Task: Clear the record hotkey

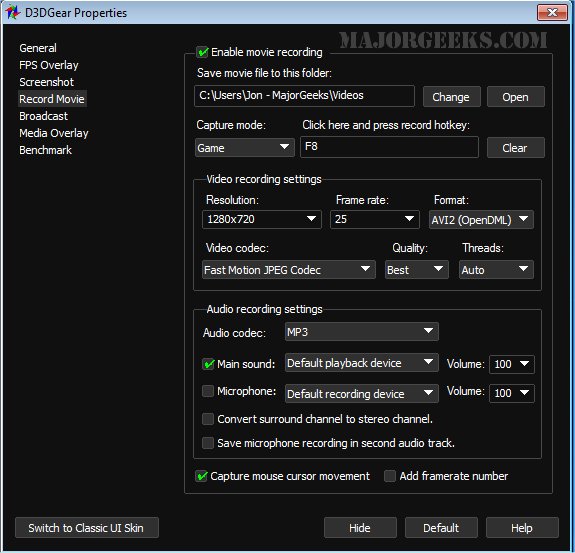Action: (x=516, y=148)
